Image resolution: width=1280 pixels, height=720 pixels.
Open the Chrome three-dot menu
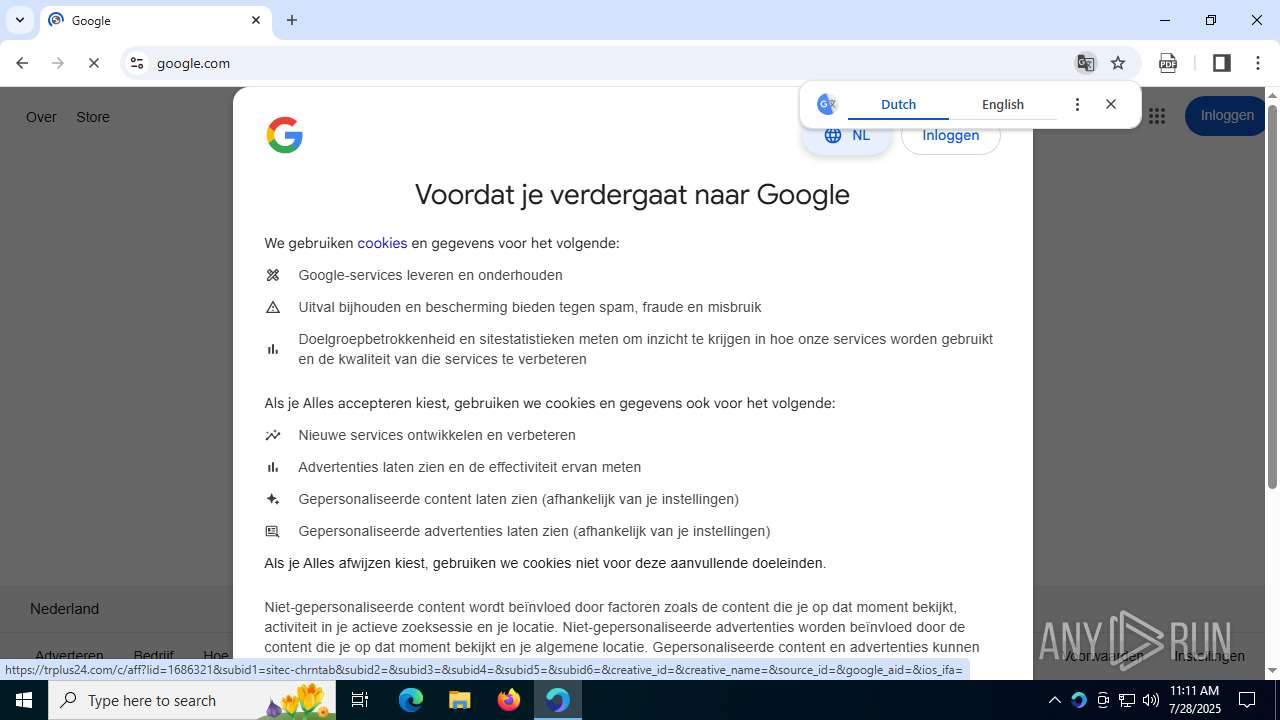click(x=1258, y=63)
